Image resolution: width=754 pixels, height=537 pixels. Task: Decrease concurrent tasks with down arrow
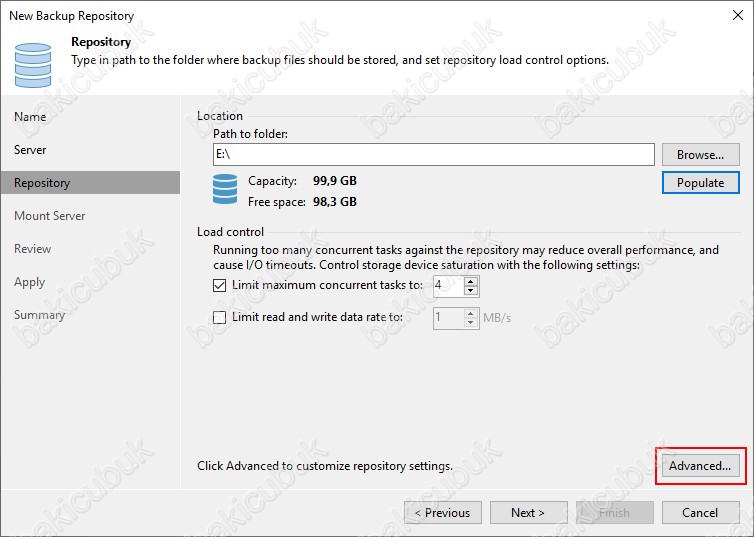tap(471, 290)
